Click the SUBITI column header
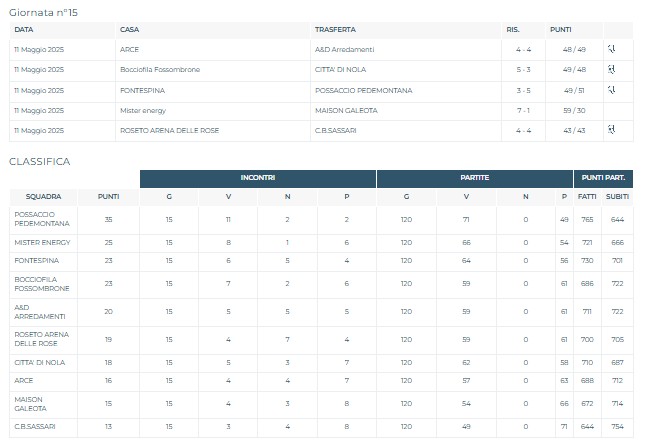 pos(617,197)
